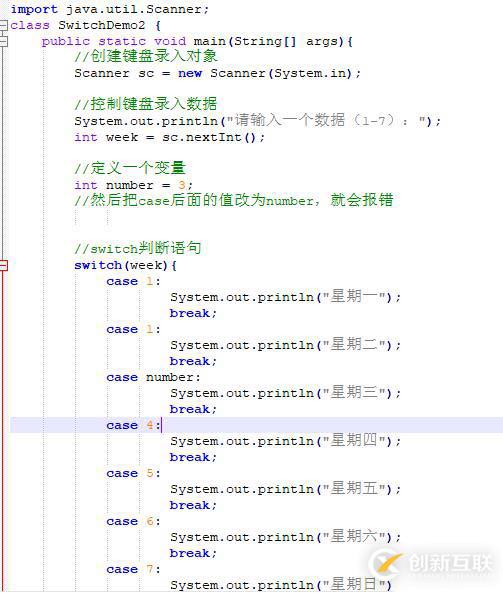Click the public static void main declaration
503x593 pixels.
(x=197, y=41)
